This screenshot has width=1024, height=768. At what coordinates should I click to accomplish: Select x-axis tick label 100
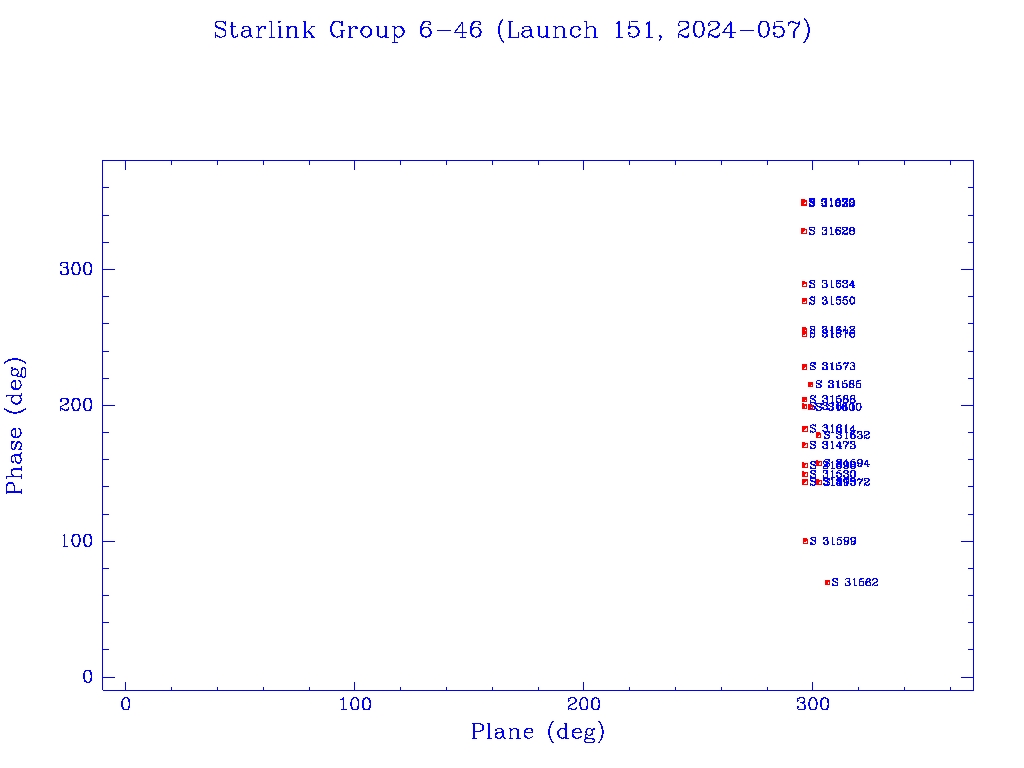tap(355, 705)
